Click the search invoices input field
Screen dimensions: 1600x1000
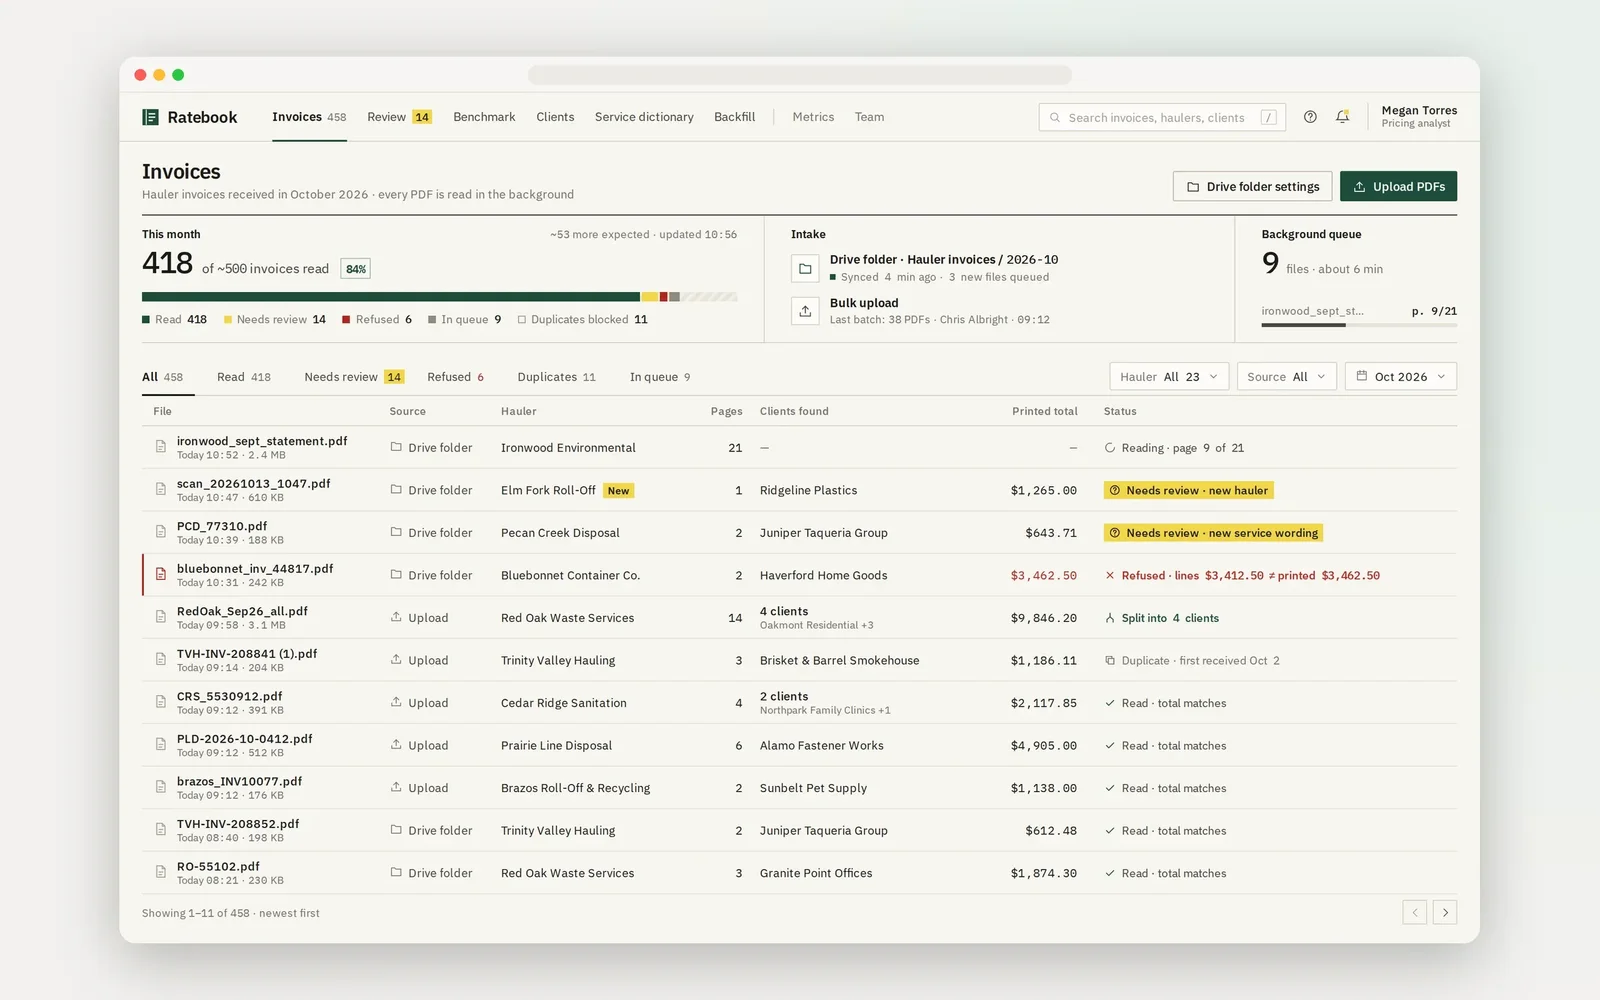click(1162, 117)
